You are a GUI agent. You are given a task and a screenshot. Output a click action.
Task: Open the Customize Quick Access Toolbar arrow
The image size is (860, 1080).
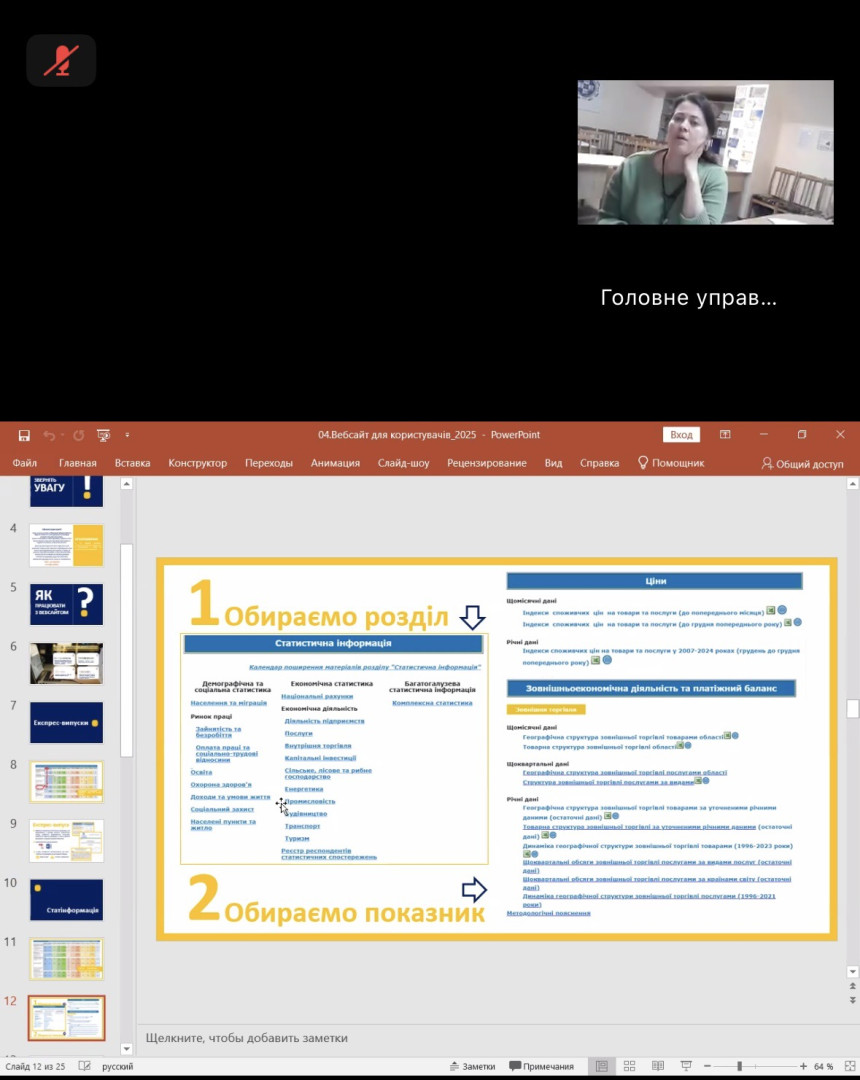point(127,435)
